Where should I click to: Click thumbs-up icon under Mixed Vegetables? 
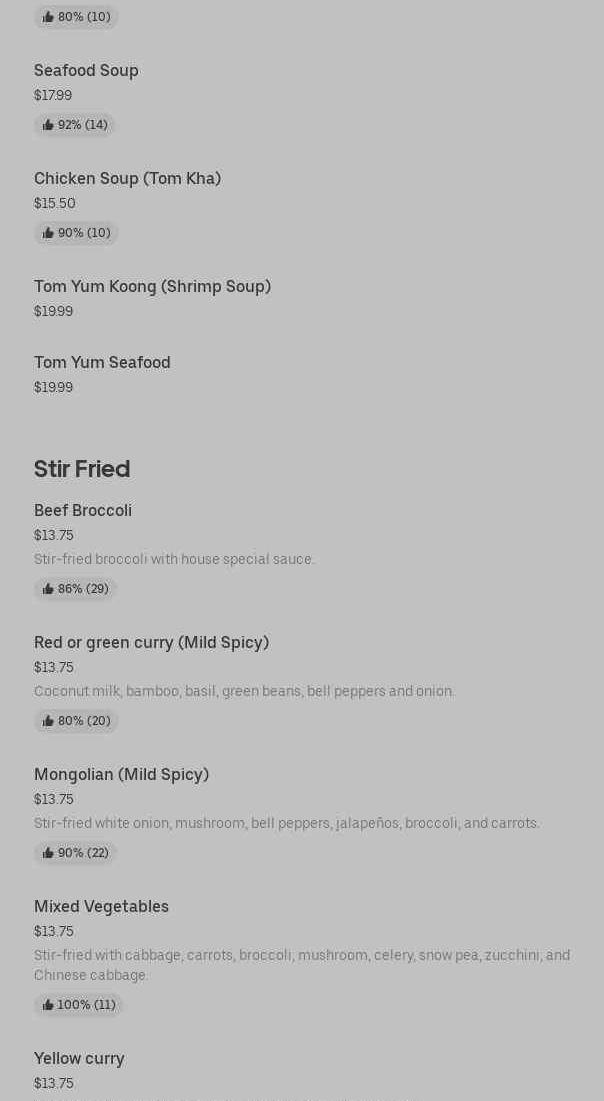(48, 1005)
